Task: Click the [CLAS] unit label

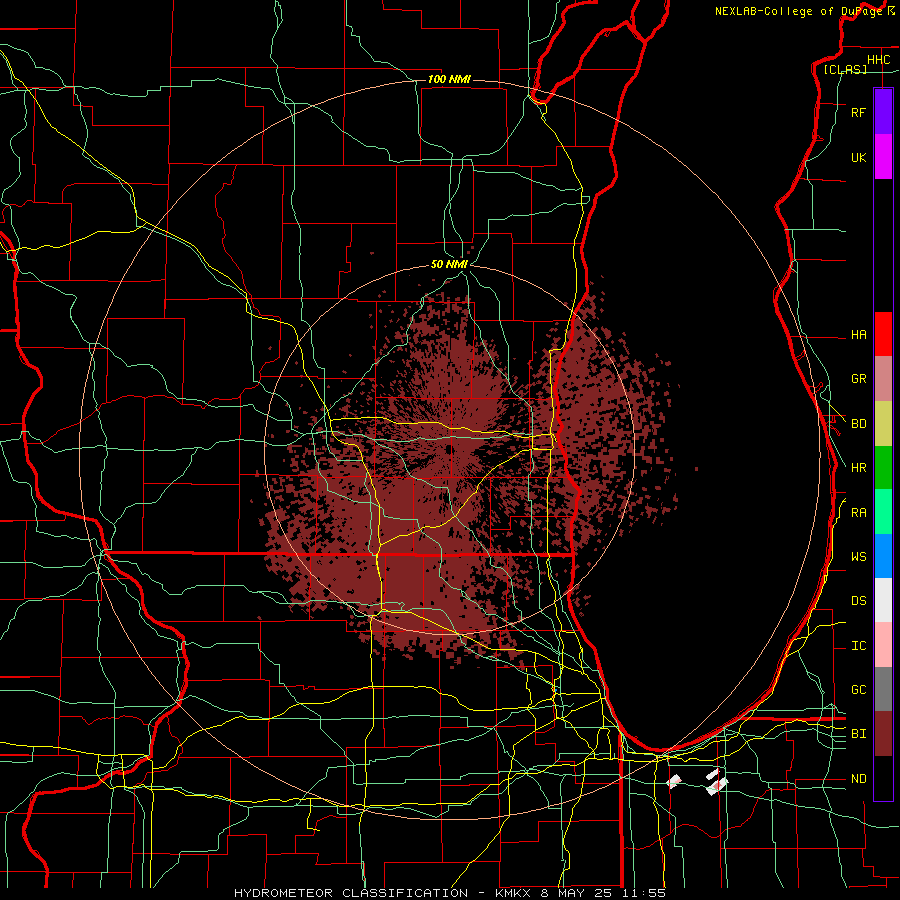Action: pyautogui.click(x=845, y=69)
